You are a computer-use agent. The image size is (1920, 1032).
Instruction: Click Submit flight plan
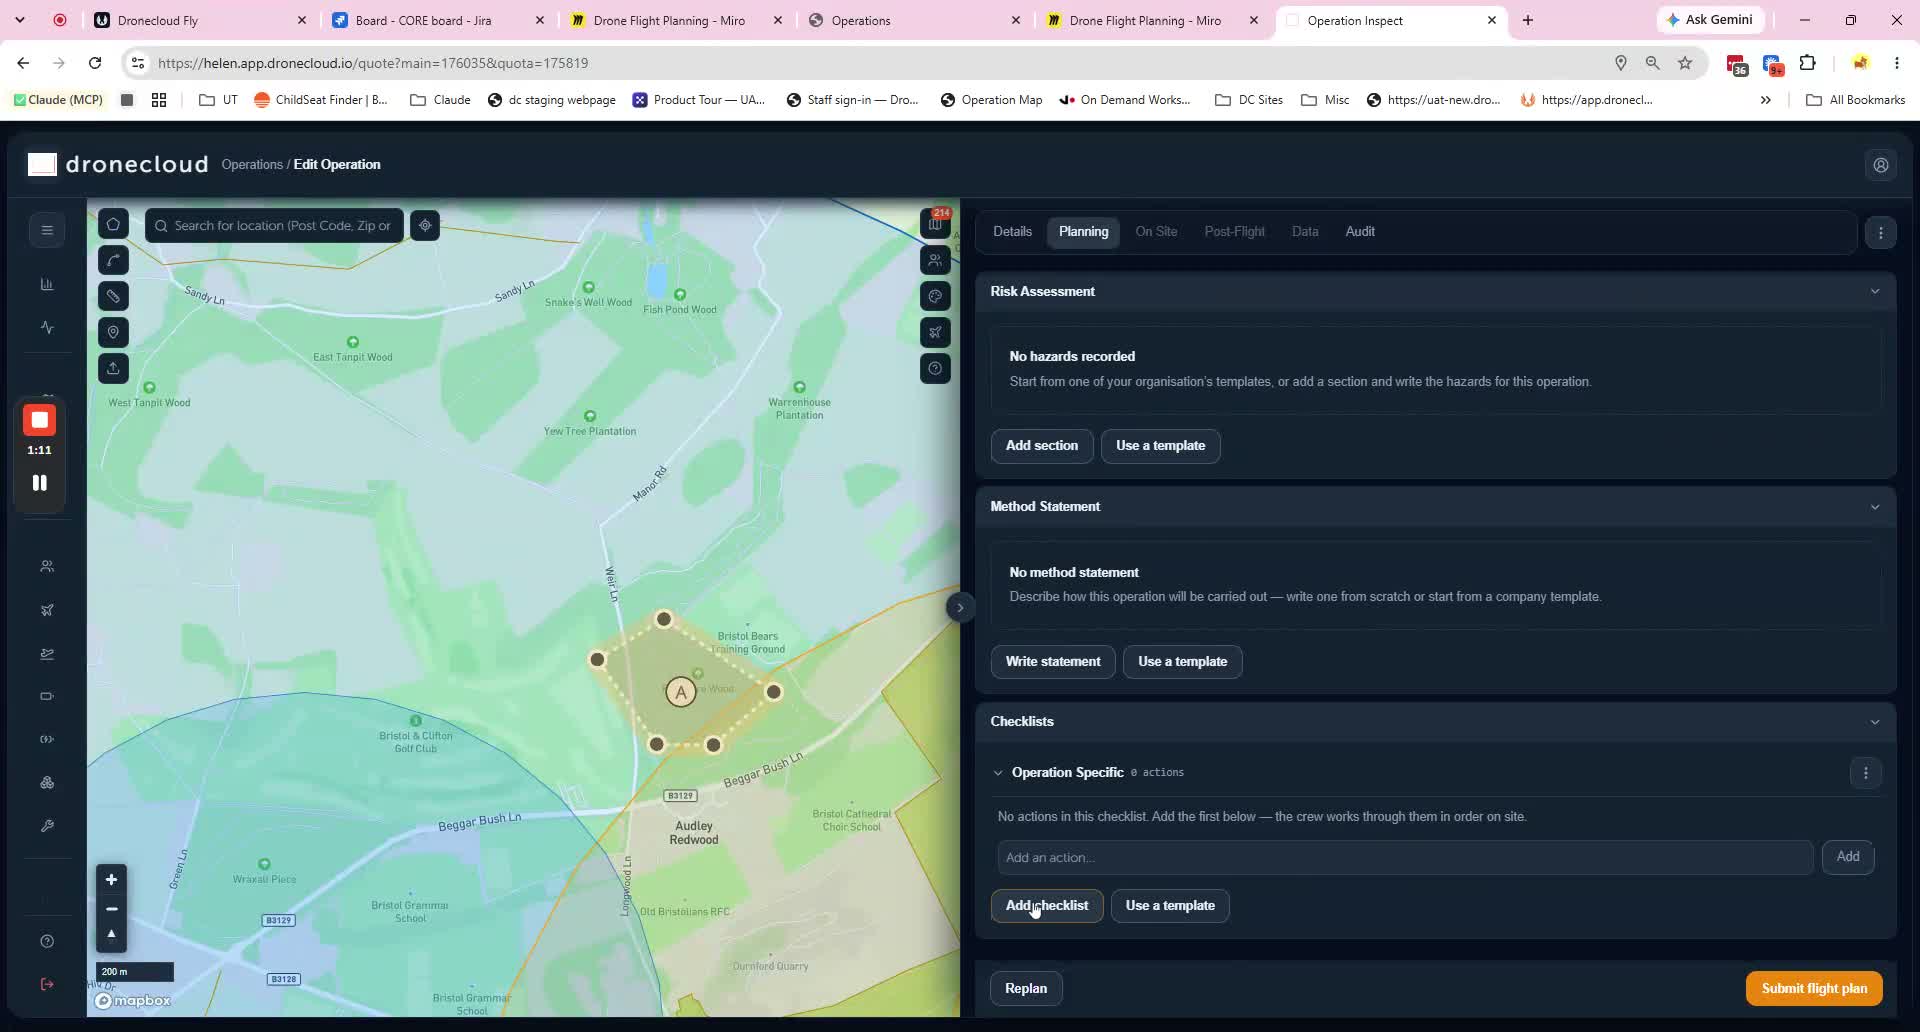1814,989
